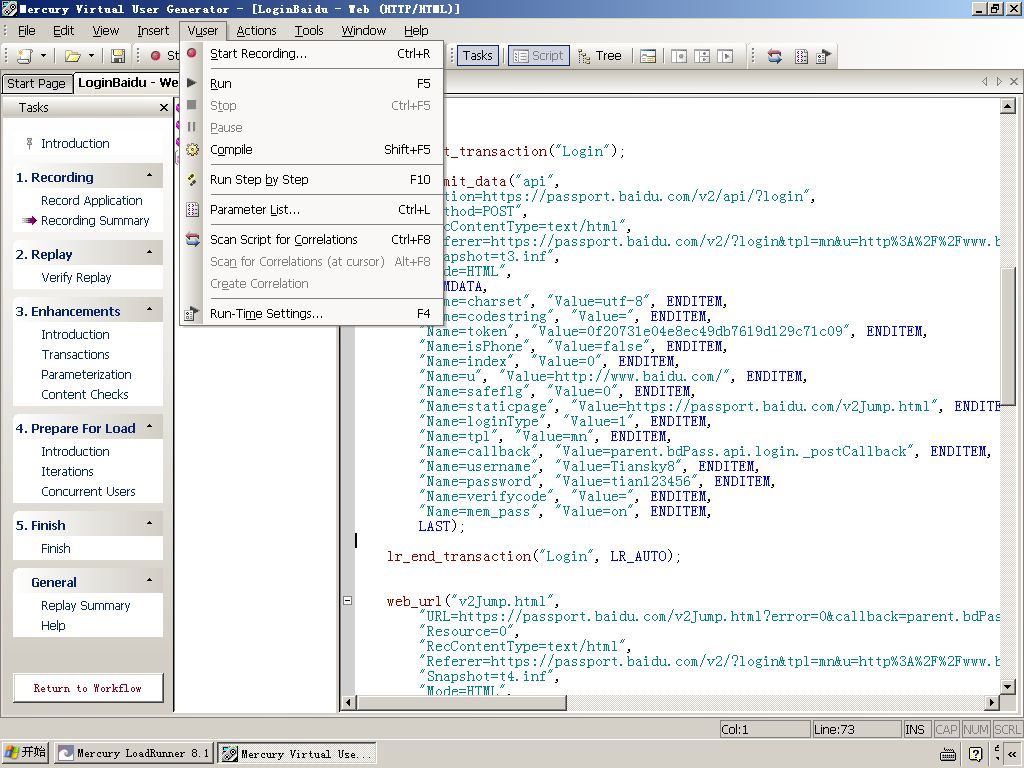Click the Run Step by Step icon
Screen dimensions: 1024x768
pyautogui.click(x=192, y=180)
